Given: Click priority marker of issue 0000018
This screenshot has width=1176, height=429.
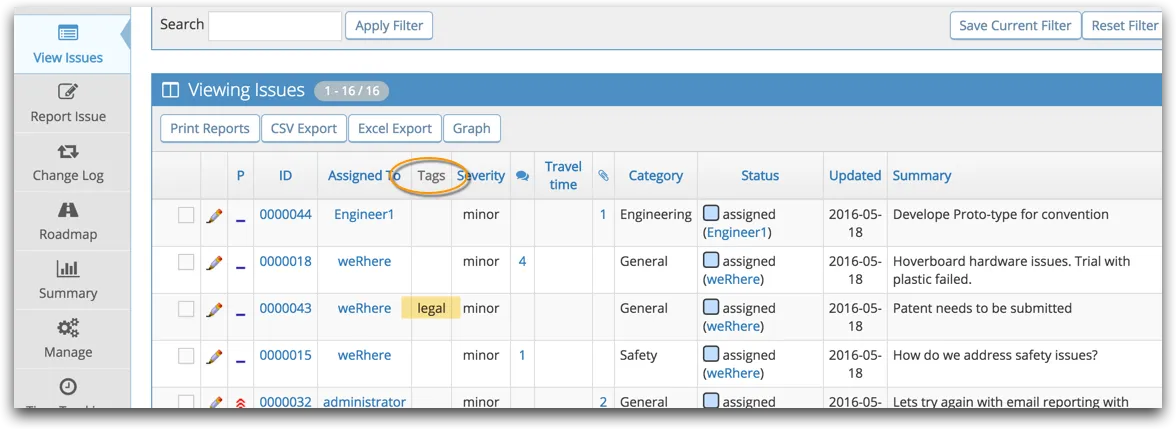Looking at the screenshot, I should 241,268.
